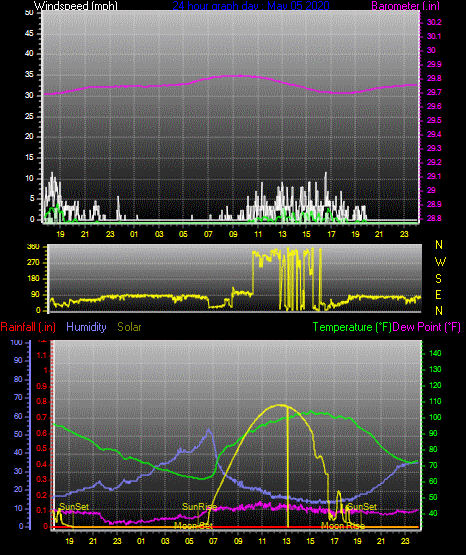The width and height of the screenshot is (466, 555).
Task: Click the "360" wind direction axis value
Action: click(33, 247)
